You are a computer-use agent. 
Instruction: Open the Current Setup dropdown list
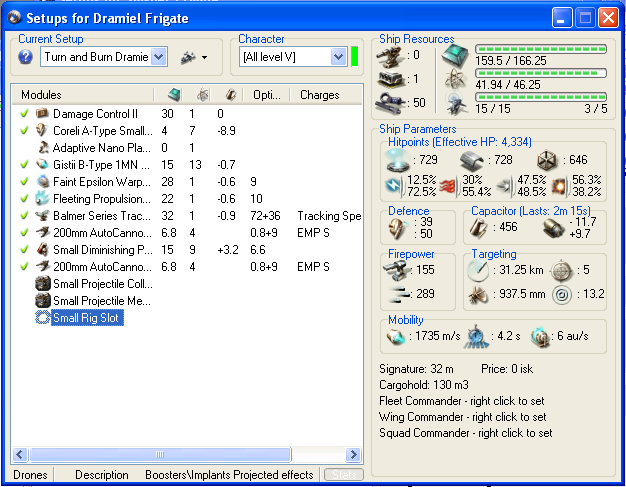pyautogui.click(x=158, y=57)
